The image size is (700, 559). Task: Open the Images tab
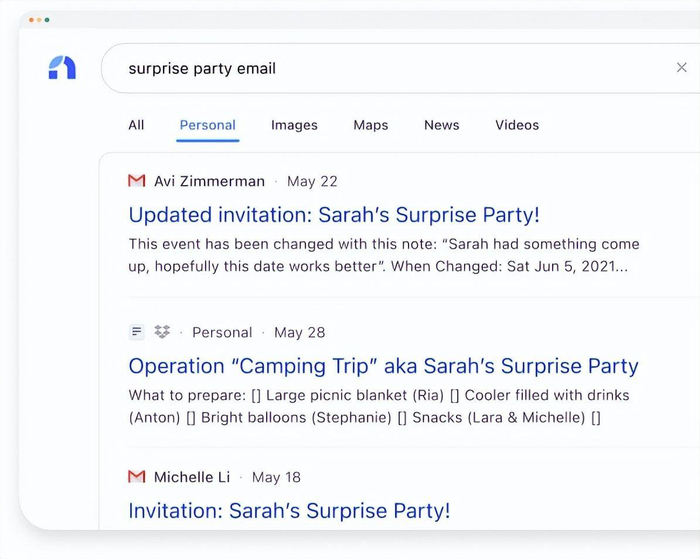point(294,125)
